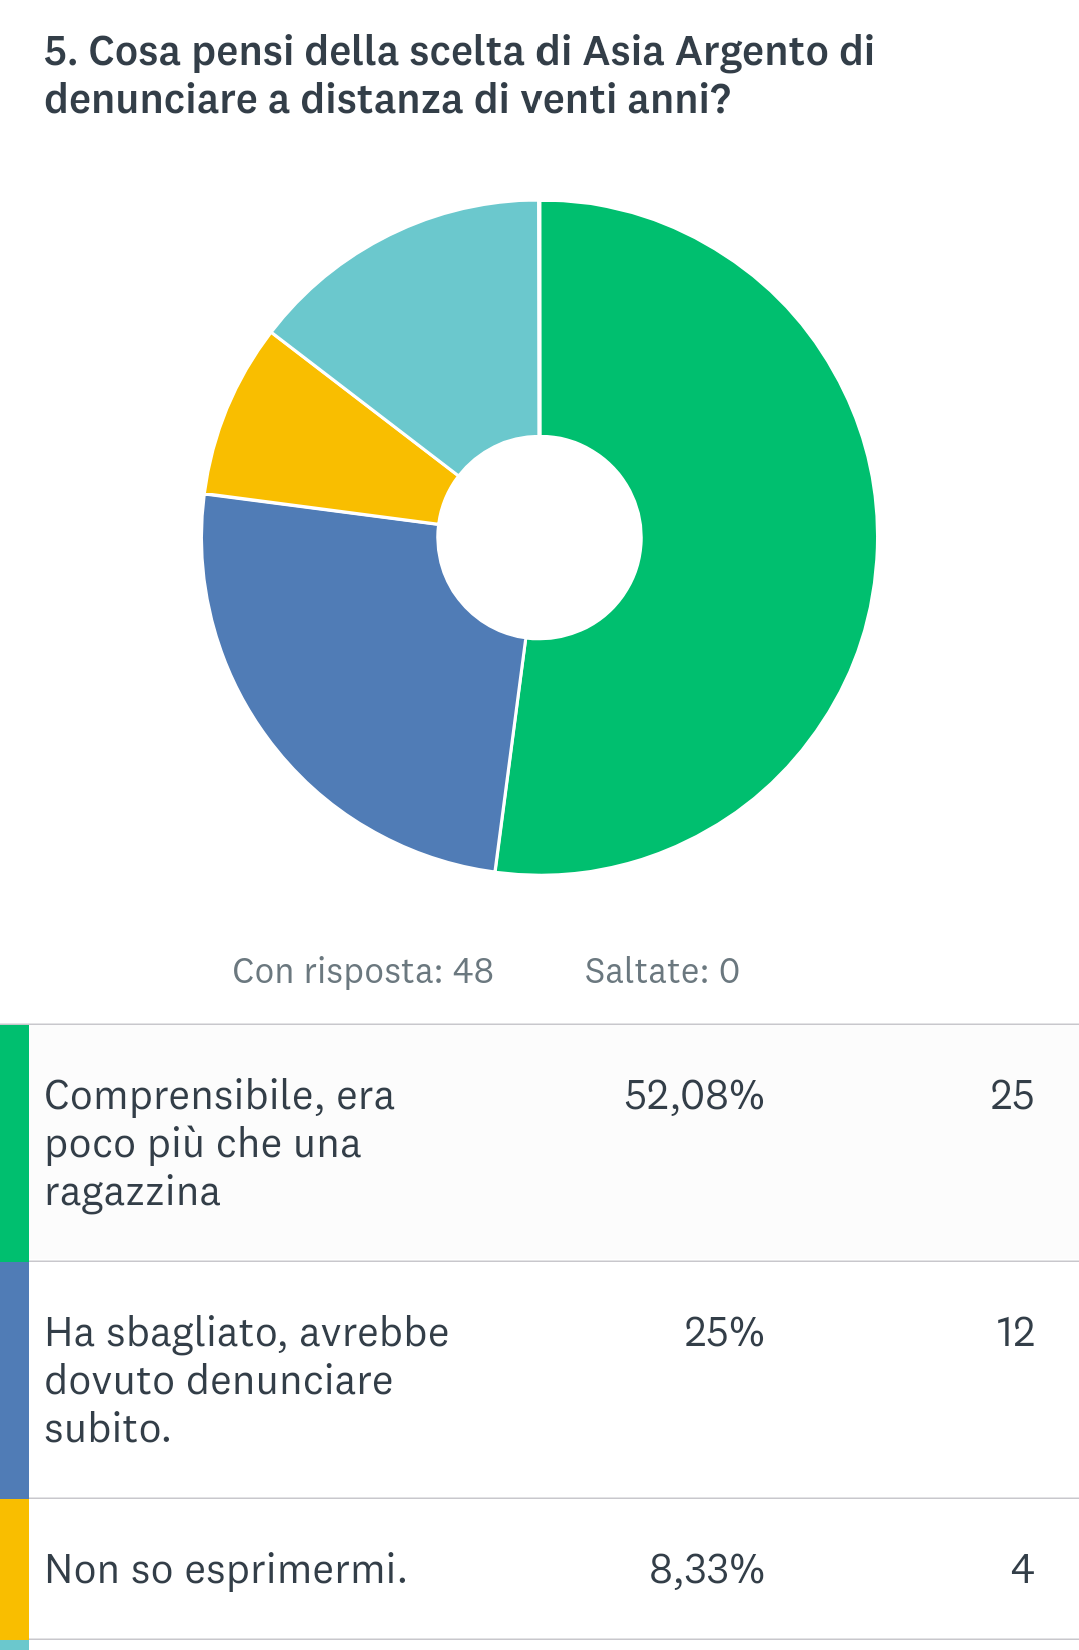Select 'Ha sbagliato, avrebbe dovuto denunciare' label
Image resolution: width=1079 pixels, height=1650 pixels.
tap(247, 1380)
